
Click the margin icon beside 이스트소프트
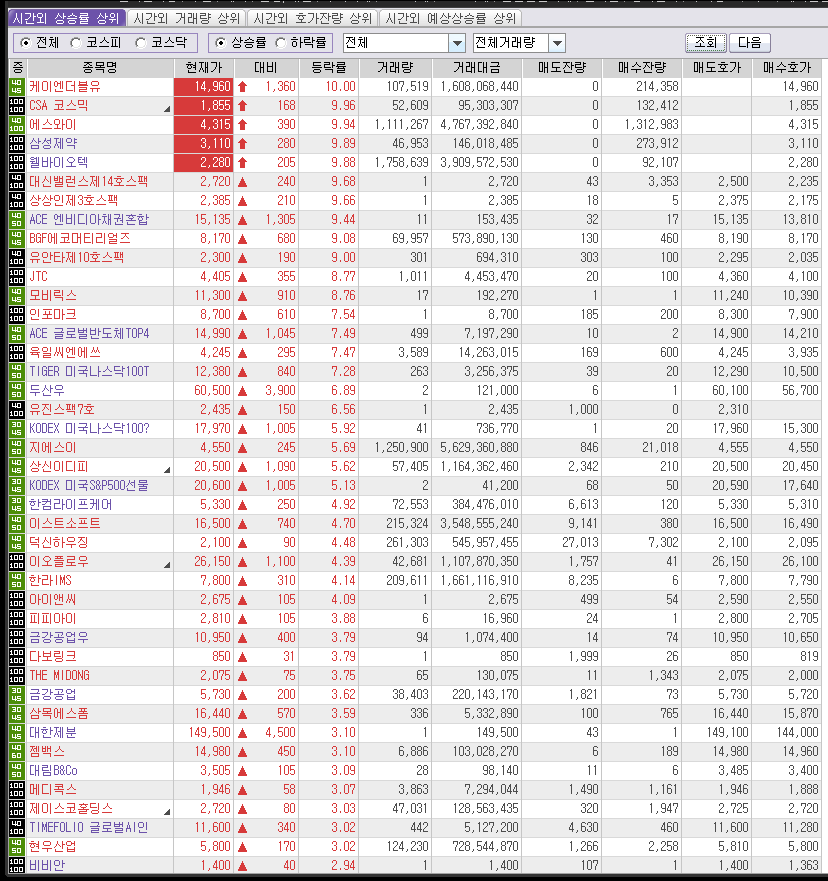(16, 524)
